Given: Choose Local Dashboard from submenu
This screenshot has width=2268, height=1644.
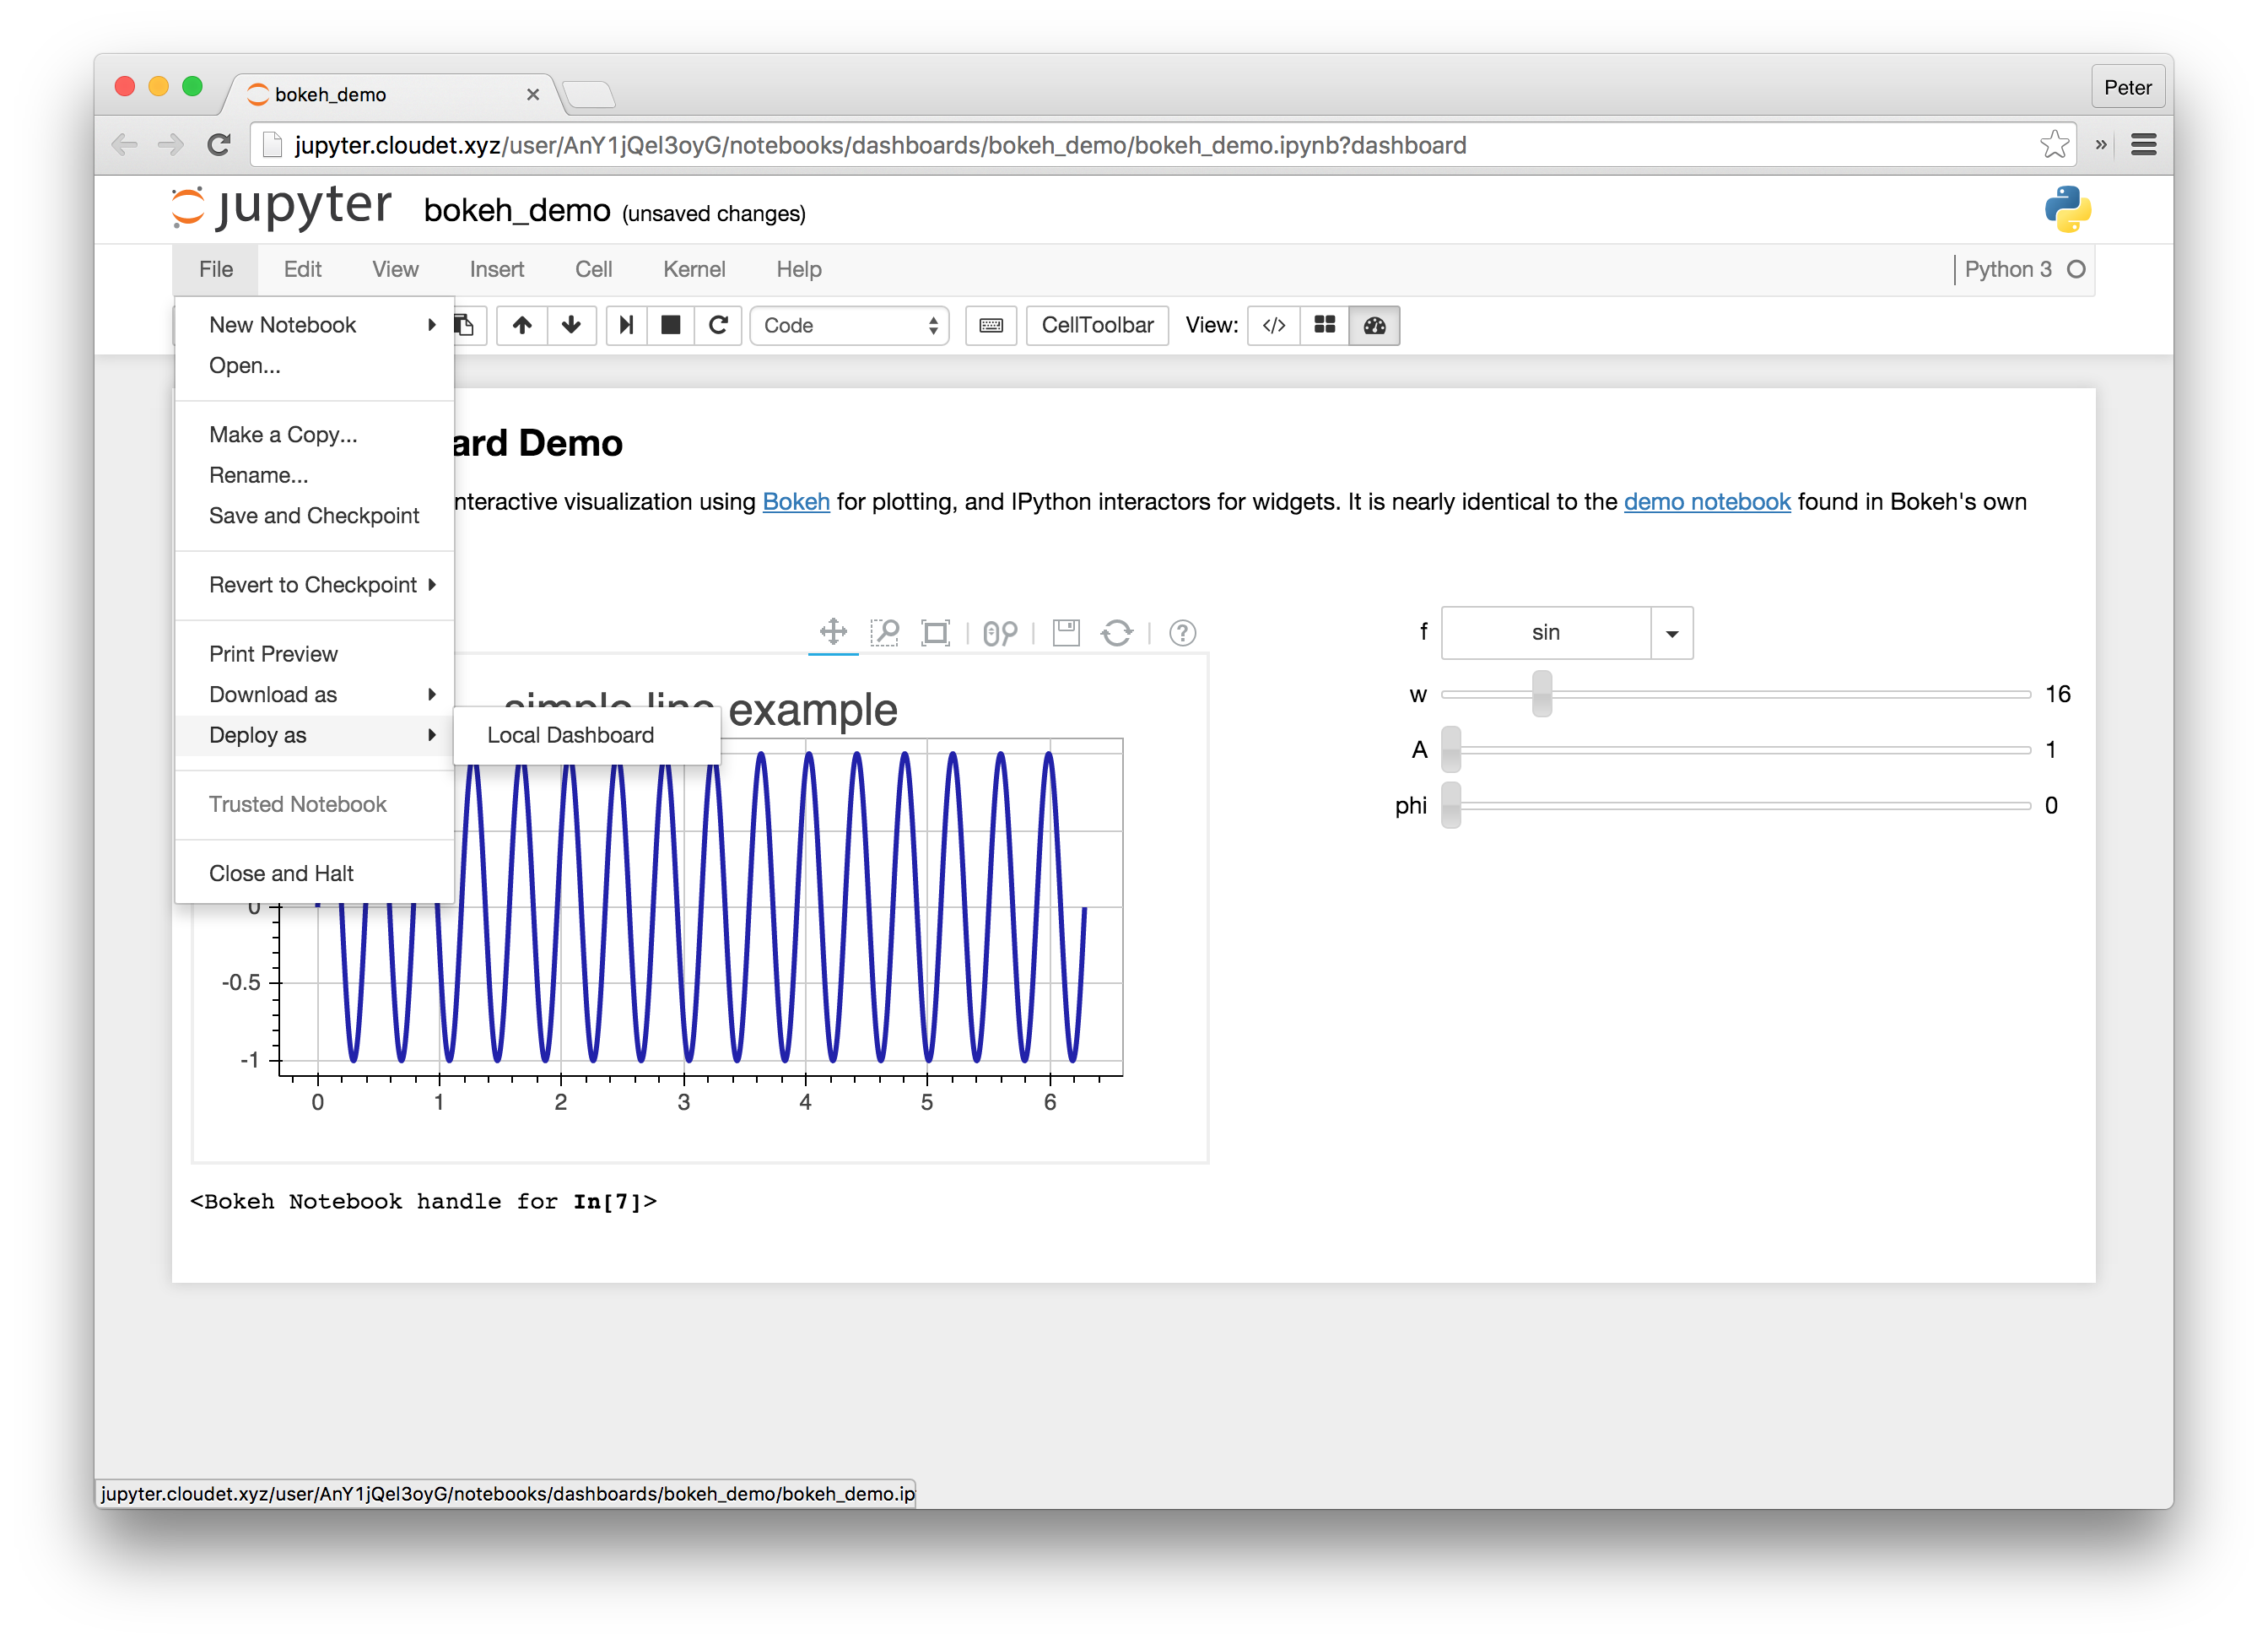Looking at the screenshot, I should click(570, 735).
